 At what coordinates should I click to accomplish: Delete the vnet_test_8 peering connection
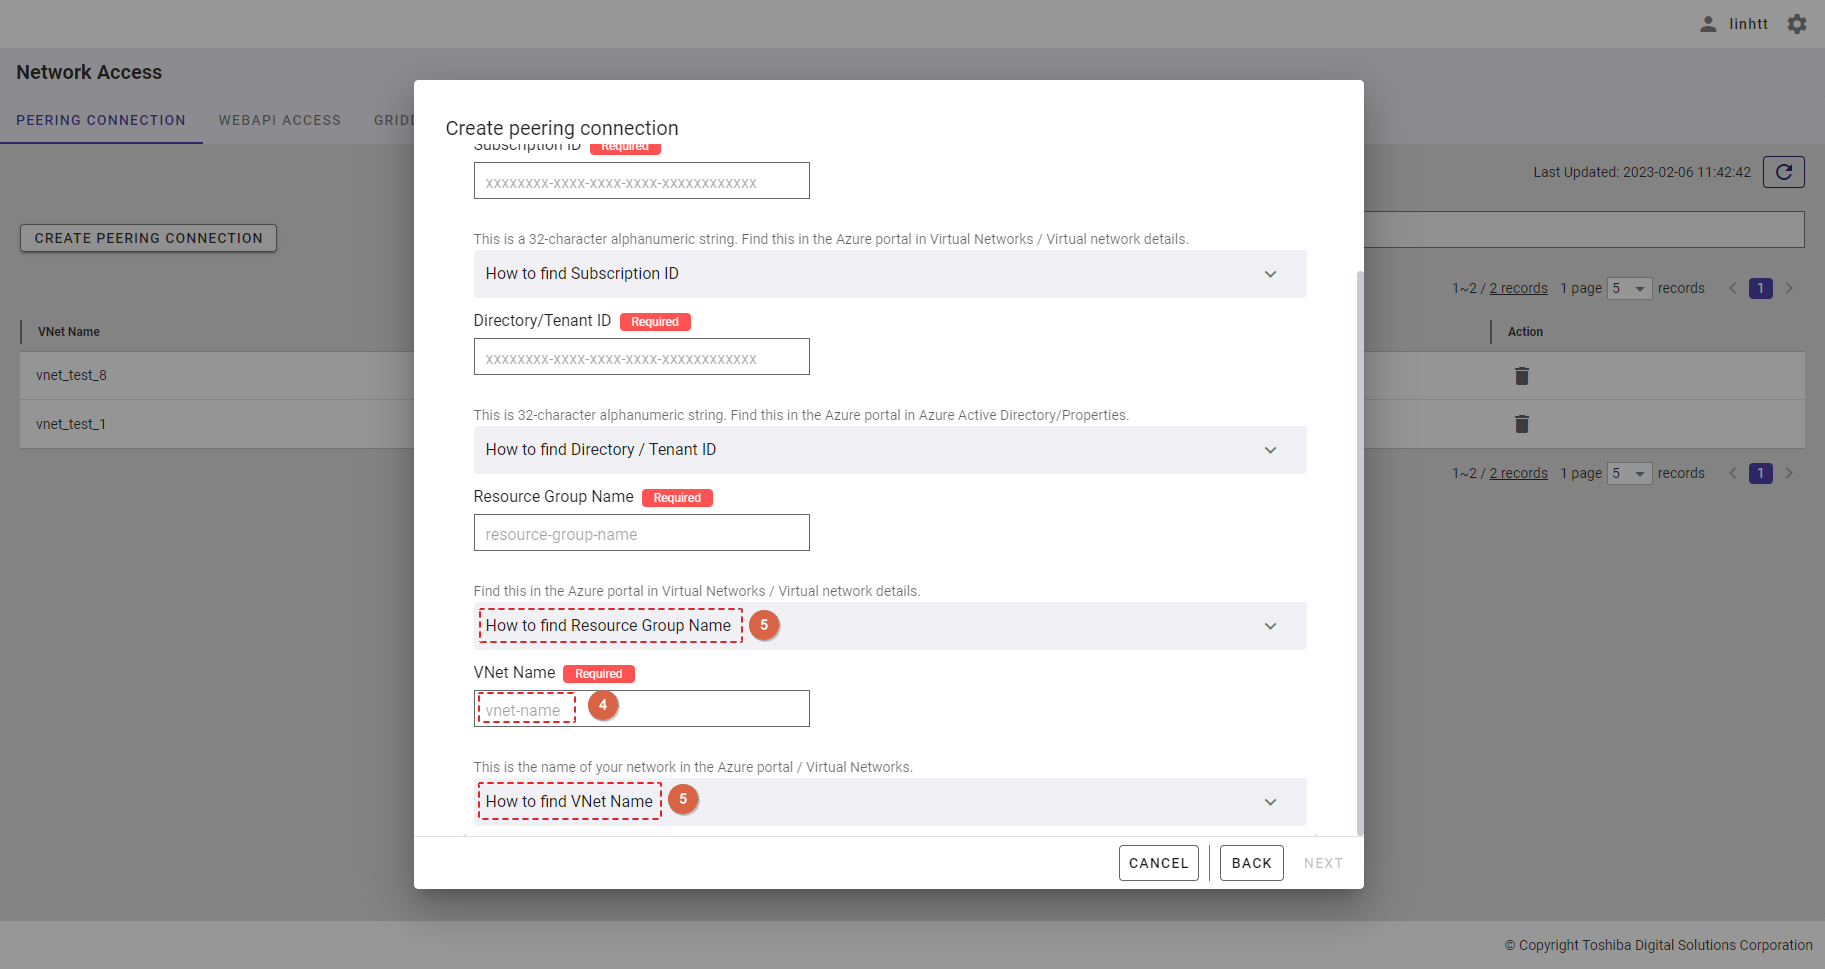pyautogui.click(x=1521, y=376)
